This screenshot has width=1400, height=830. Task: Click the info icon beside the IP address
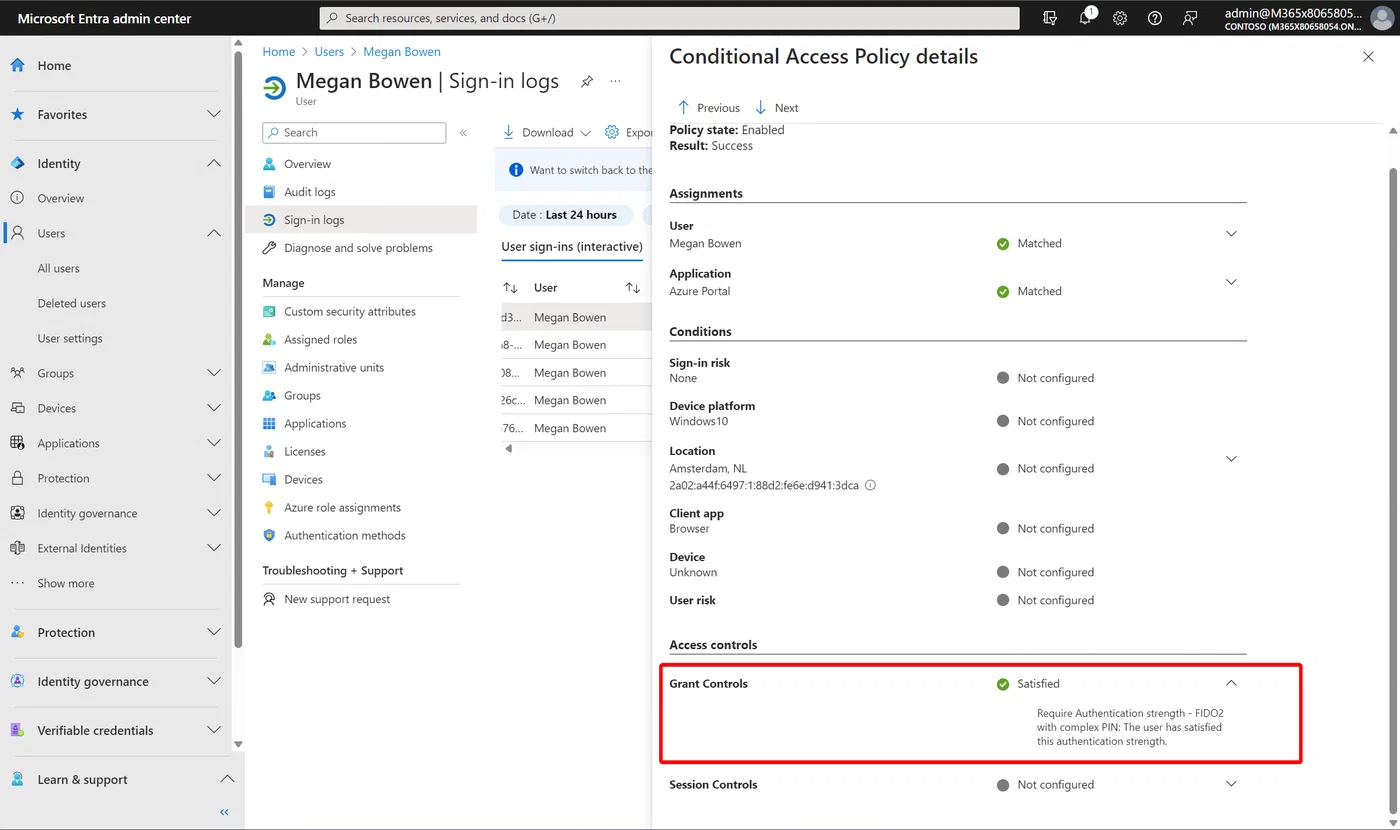tap(870, 485)
